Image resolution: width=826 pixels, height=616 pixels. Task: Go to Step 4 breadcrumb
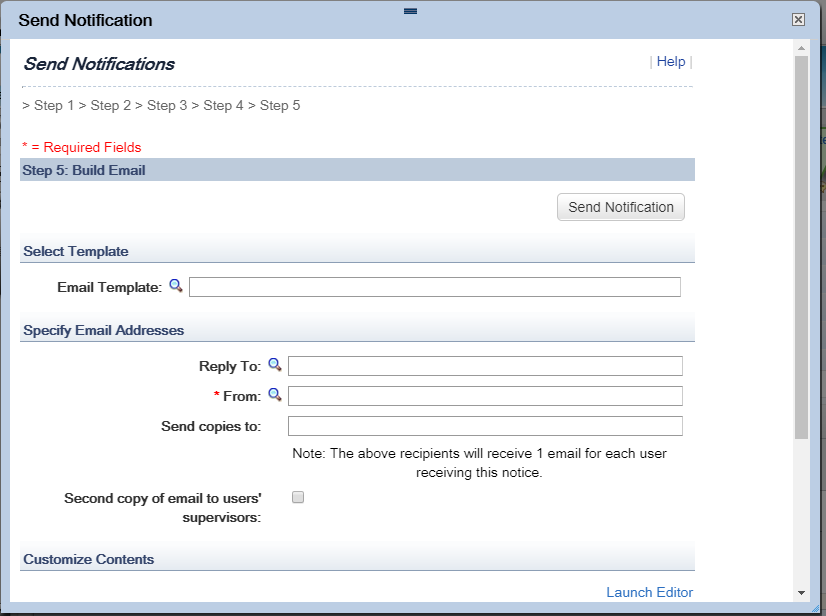223,105
